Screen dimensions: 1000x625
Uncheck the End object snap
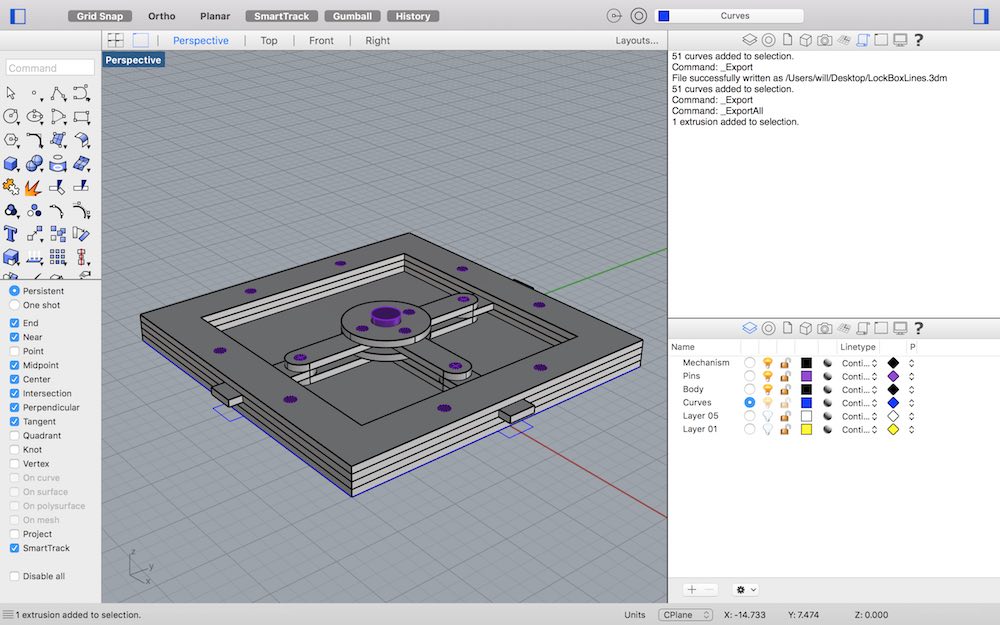pyautogui.click(x=14, y=323)
